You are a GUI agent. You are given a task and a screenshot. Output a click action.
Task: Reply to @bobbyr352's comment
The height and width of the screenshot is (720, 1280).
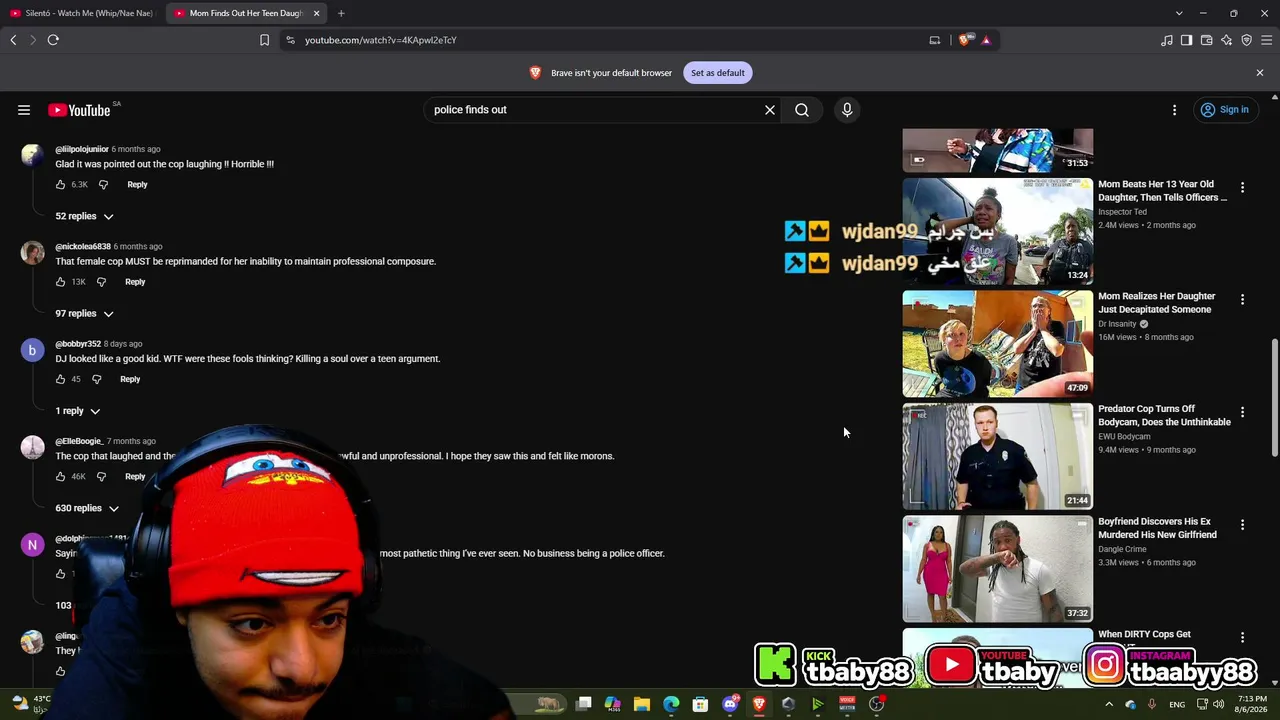pyautogui.click(x=130, y=379)
